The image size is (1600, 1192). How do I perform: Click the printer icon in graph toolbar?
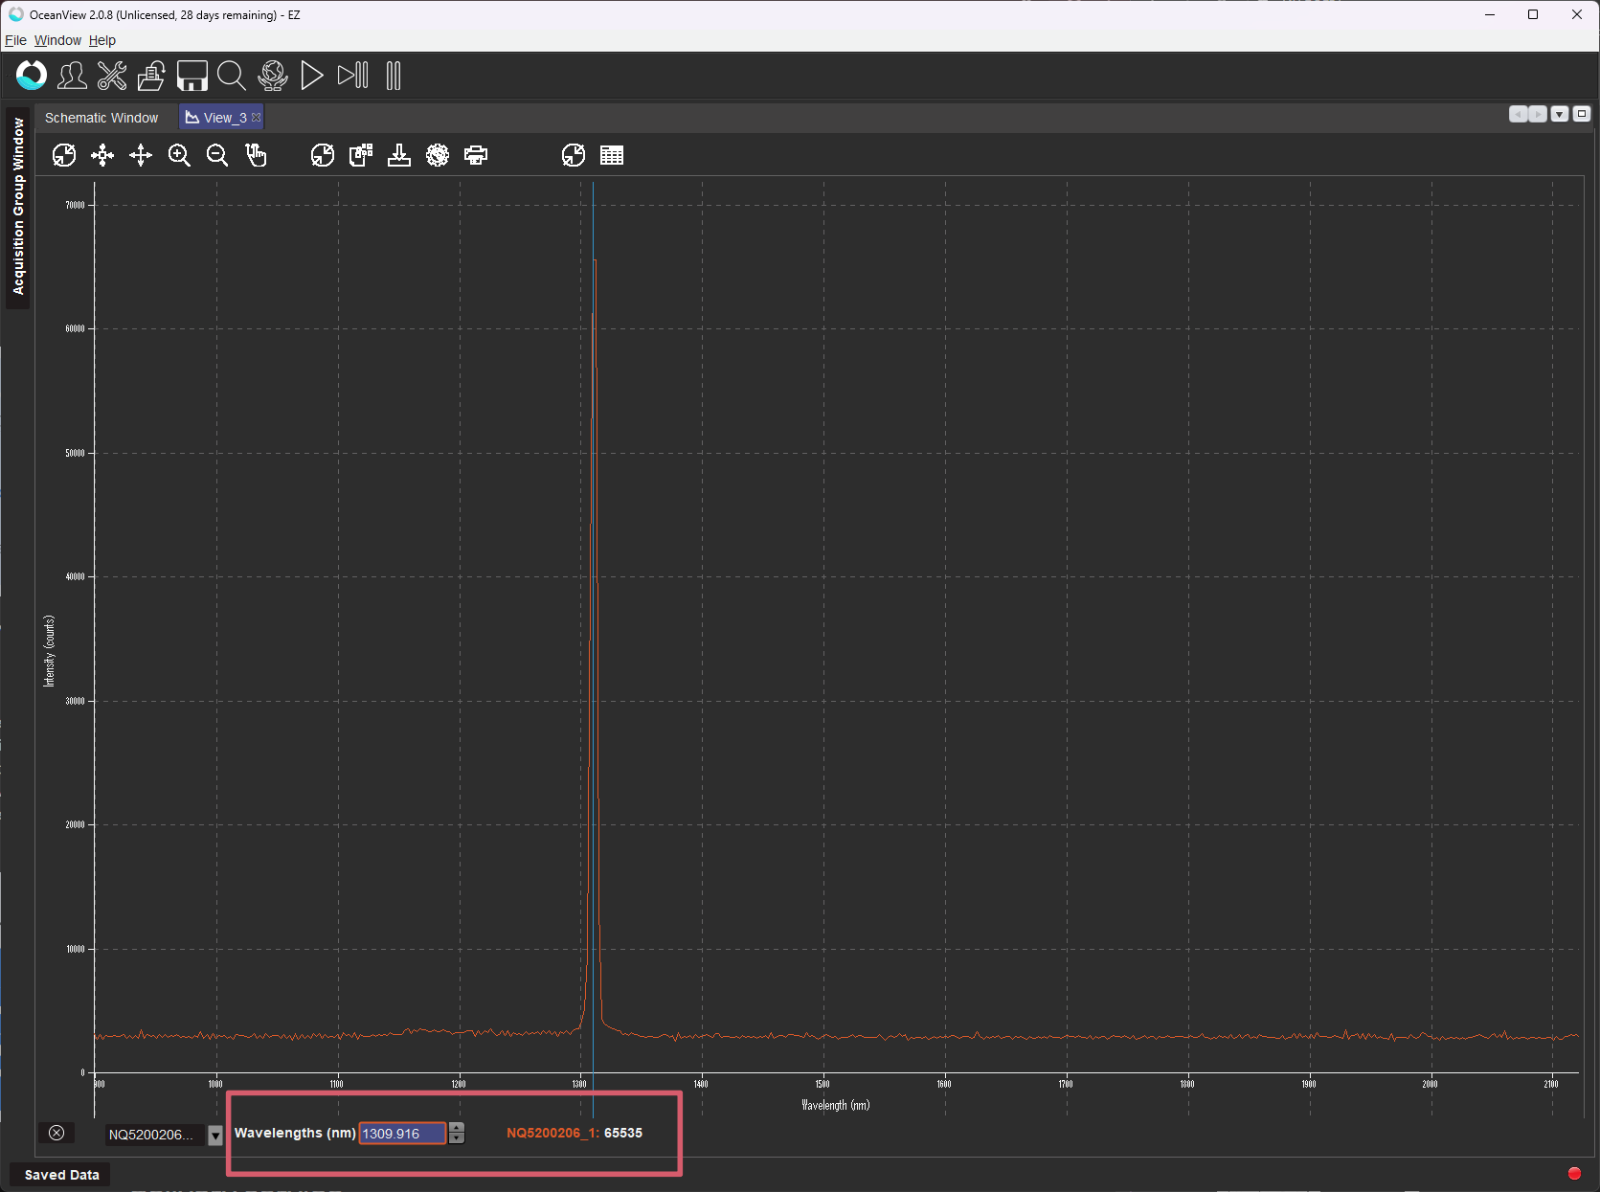476,155
